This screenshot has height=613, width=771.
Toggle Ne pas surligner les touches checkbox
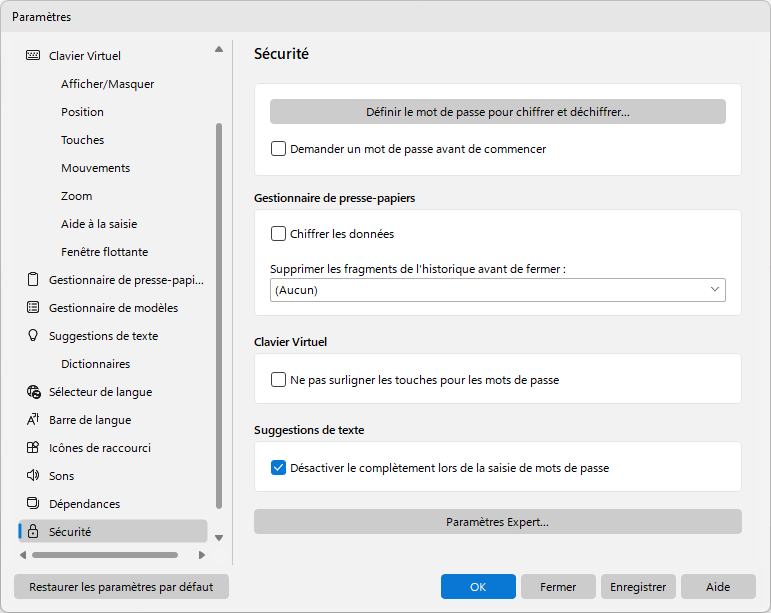pyautogui.click(x=278, y=379)
